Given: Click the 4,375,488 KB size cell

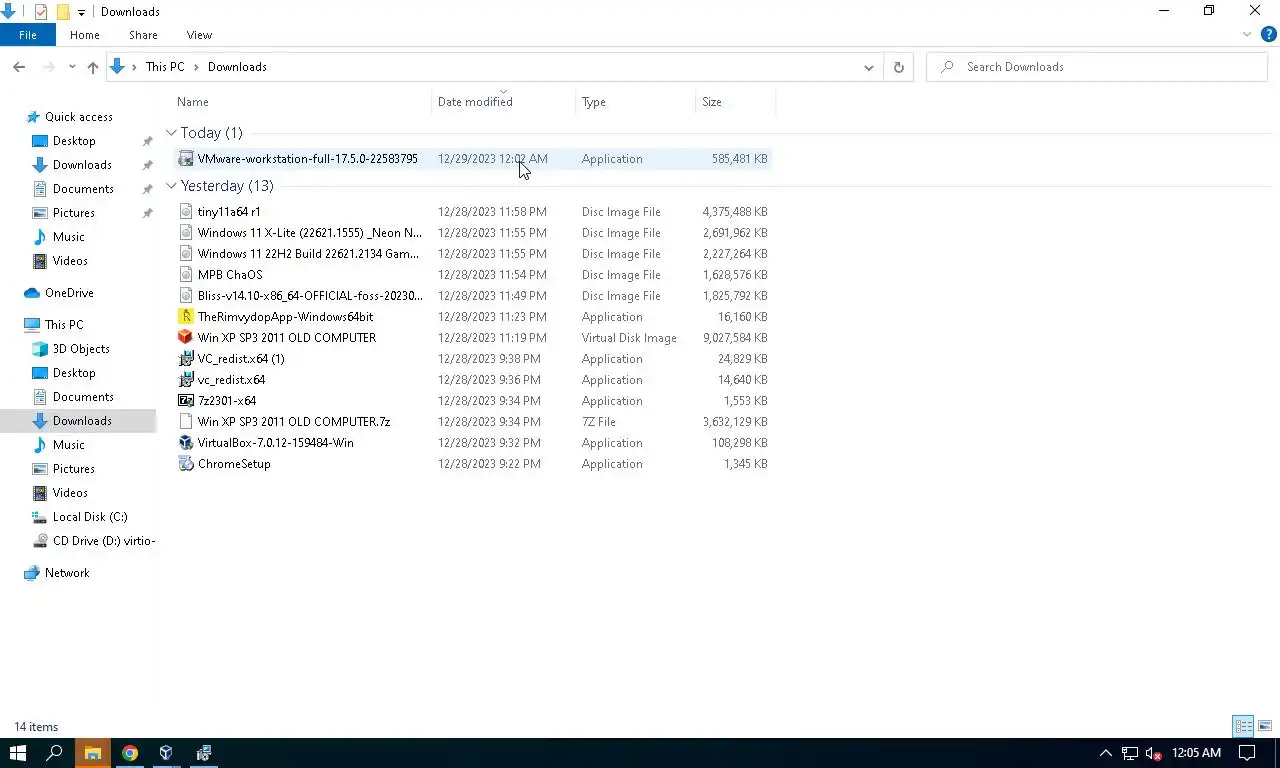Looking at the screenshot, I should click(x=735, y=212).
